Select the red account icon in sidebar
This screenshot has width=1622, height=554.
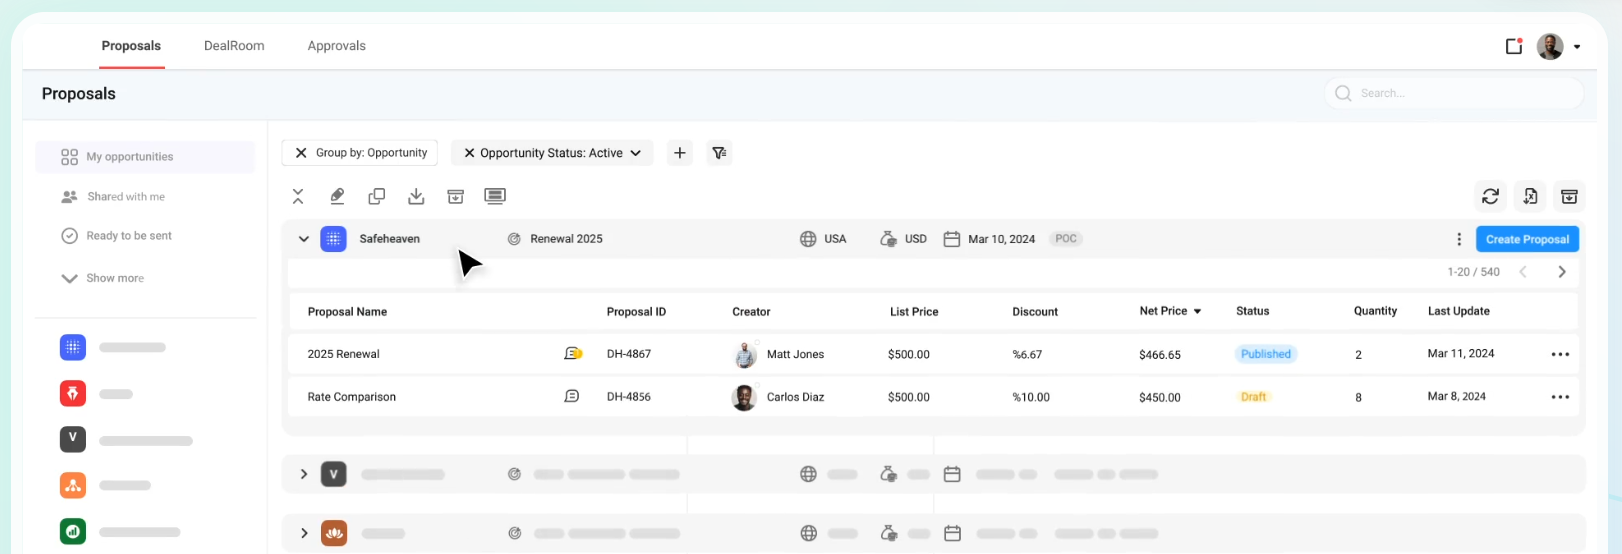73,393
